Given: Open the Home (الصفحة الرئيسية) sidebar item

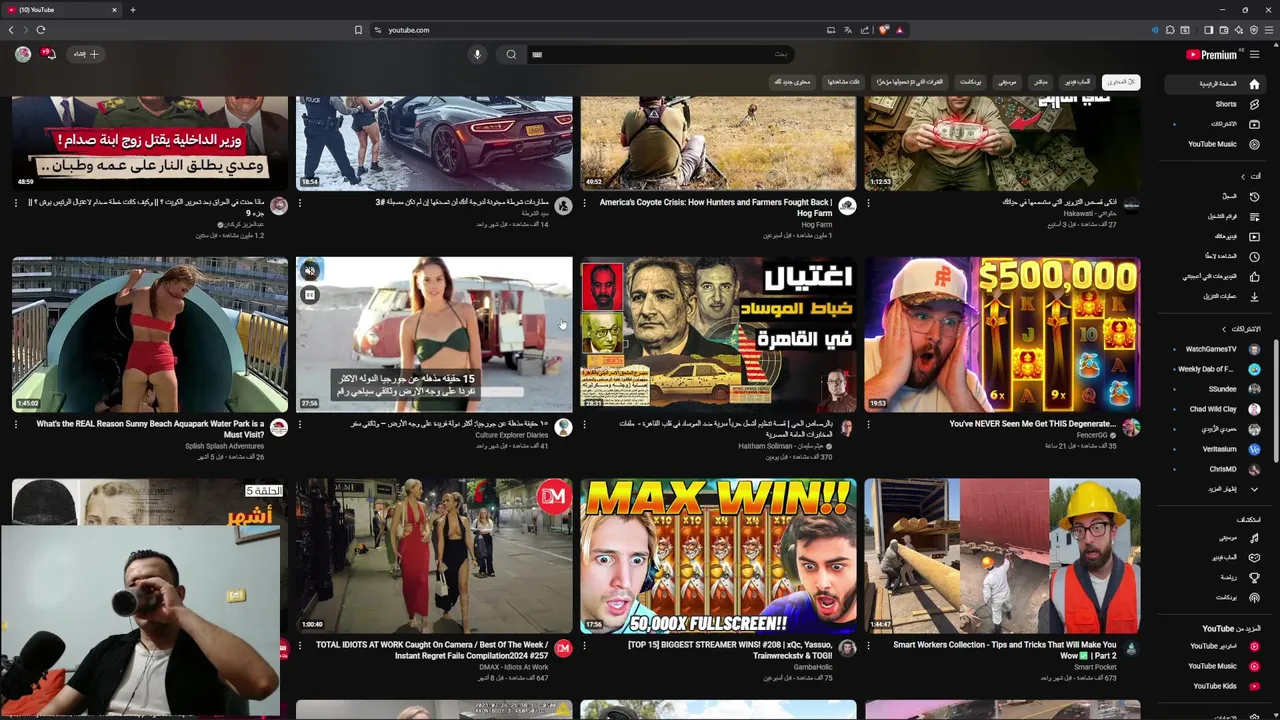Looking at the screenshot, I should 1217,84.
